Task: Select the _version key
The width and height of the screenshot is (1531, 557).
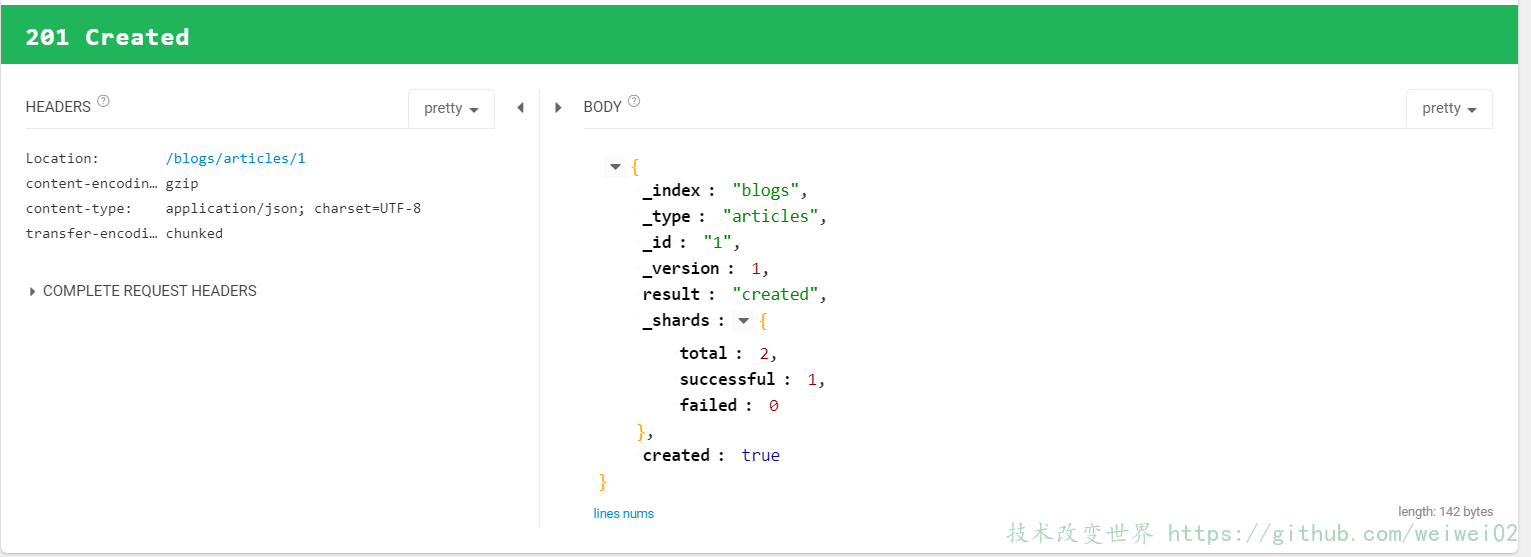Action: tap(681, 268)
